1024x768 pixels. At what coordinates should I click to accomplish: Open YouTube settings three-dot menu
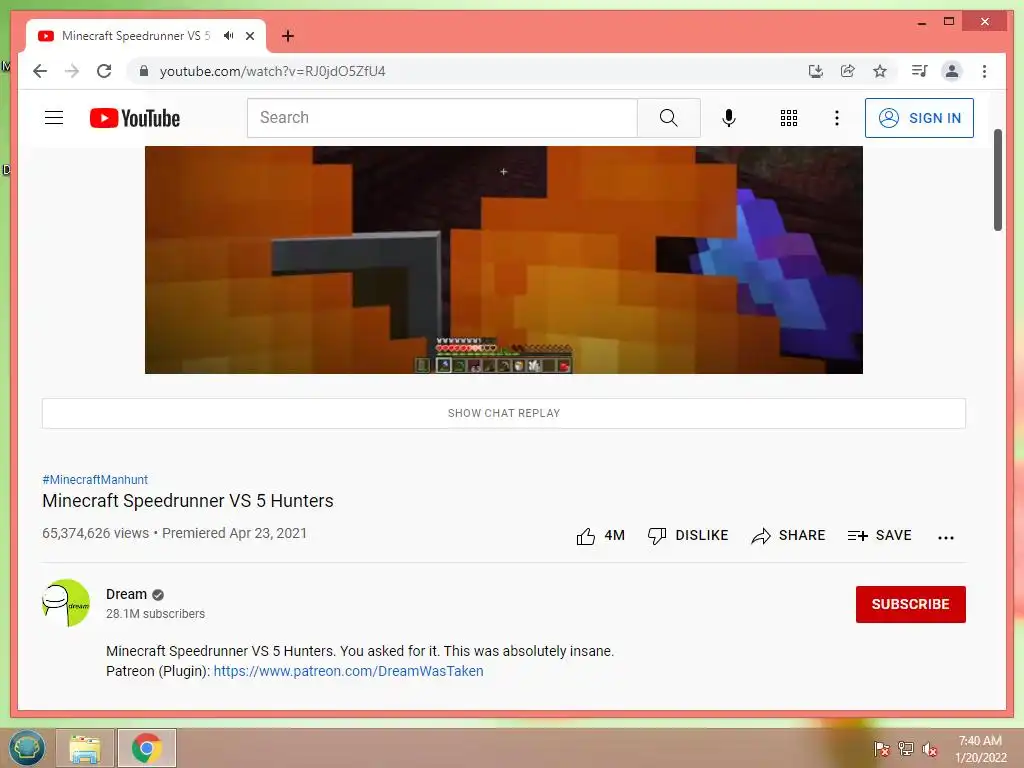click(x=837, y=118)
